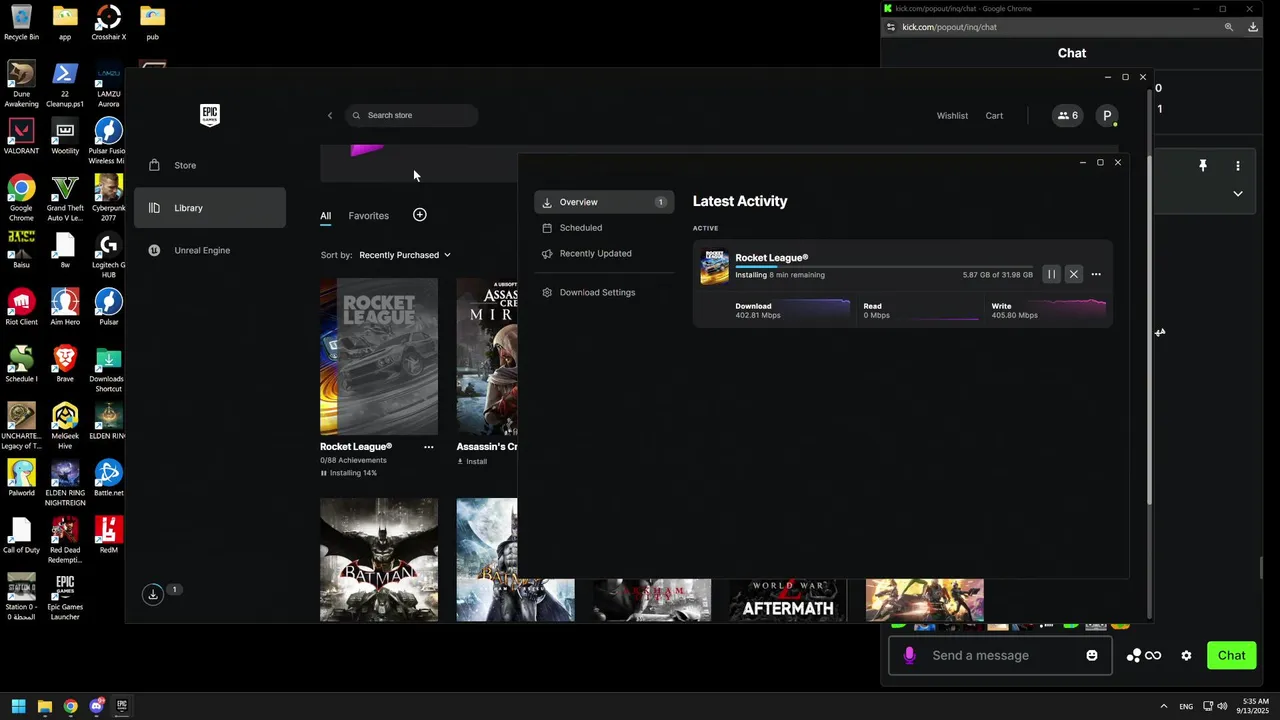
Task: Open the profile avatar P menu
Action: (1107, 115)
